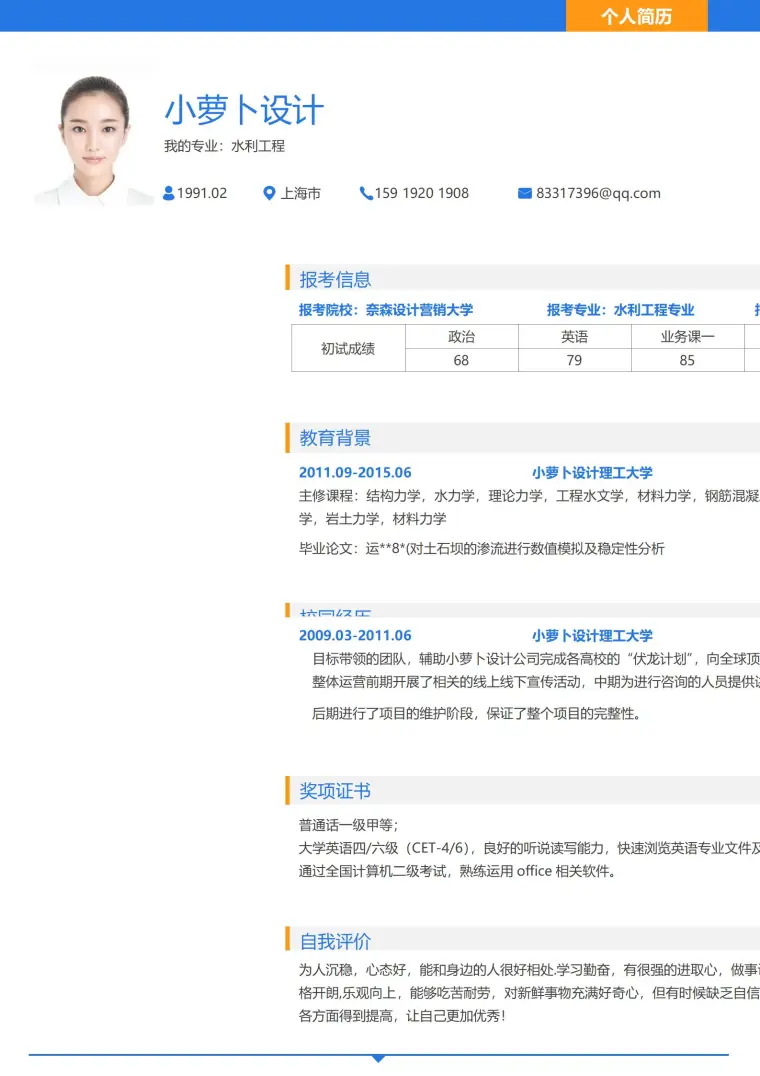
Task: Click the email 83317396@qq.com
Action: coord(598,194)
